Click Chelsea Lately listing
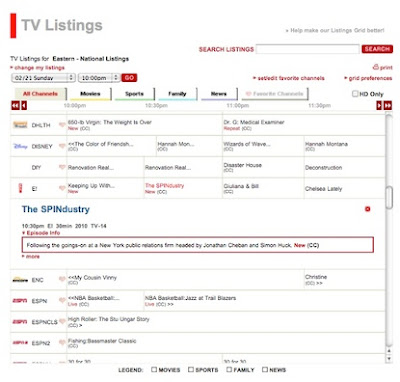 click(x=323, y=189)
